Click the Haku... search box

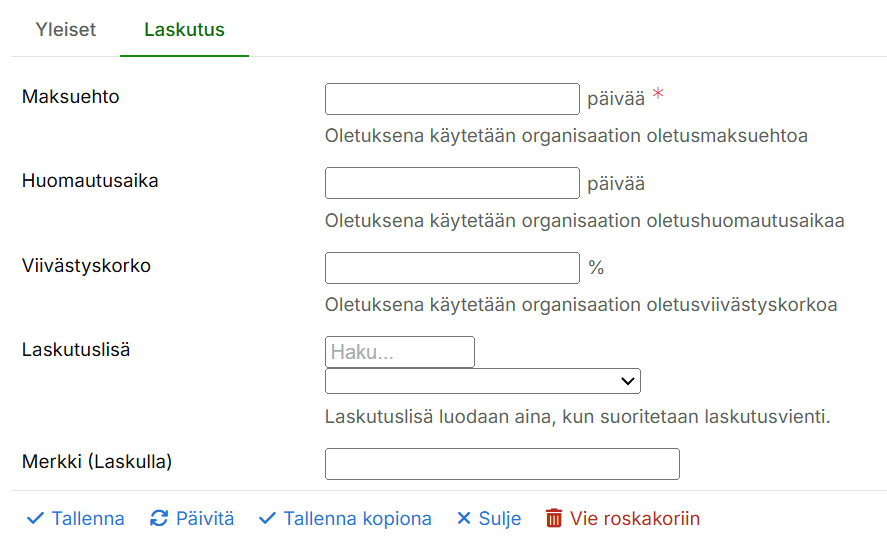(x=399, y=352)
